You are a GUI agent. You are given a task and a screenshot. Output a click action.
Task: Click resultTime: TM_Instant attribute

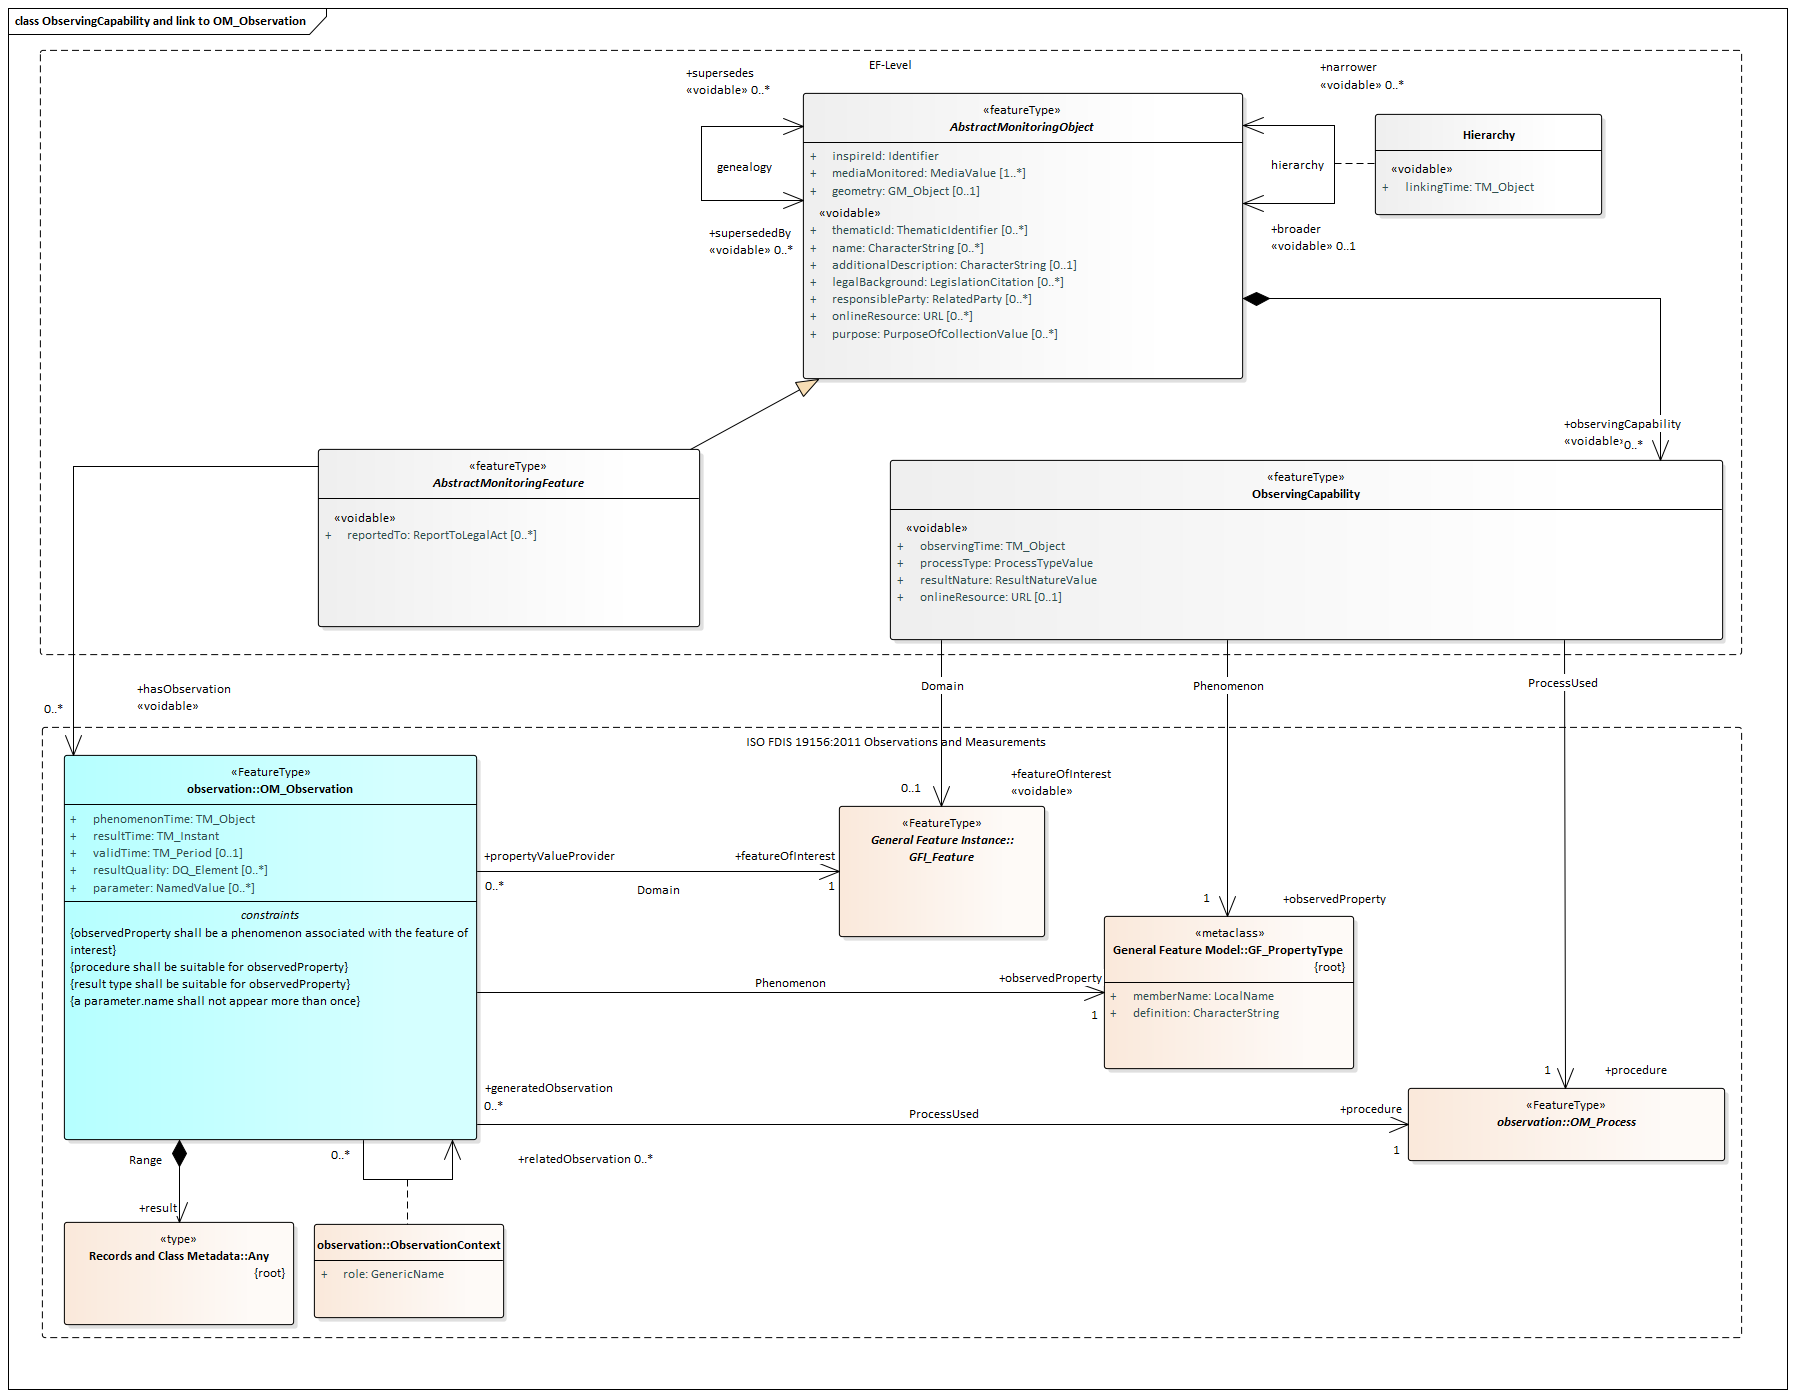point(156,836)
